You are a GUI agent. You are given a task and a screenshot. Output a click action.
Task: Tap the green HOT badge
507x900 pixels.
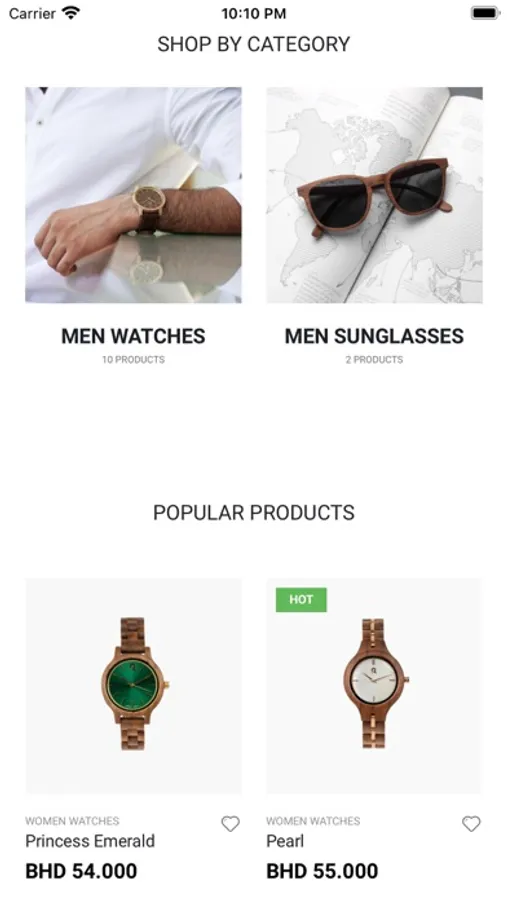pos(301,599)
